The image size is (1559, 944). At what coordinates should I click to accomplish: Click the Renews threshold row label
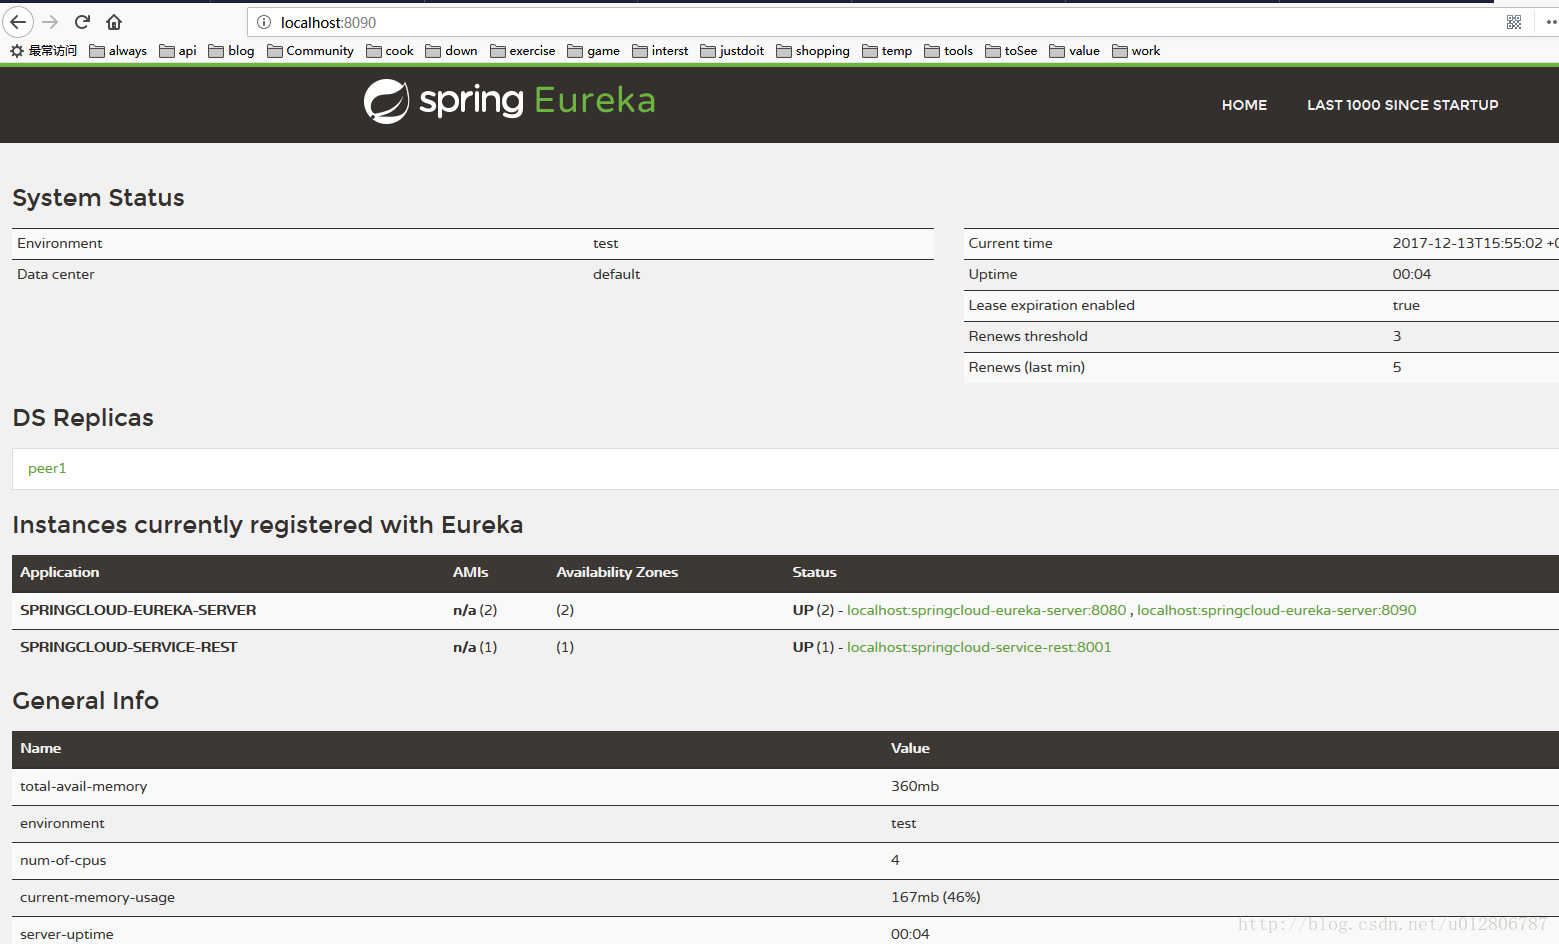click(x=1028, y=336)
